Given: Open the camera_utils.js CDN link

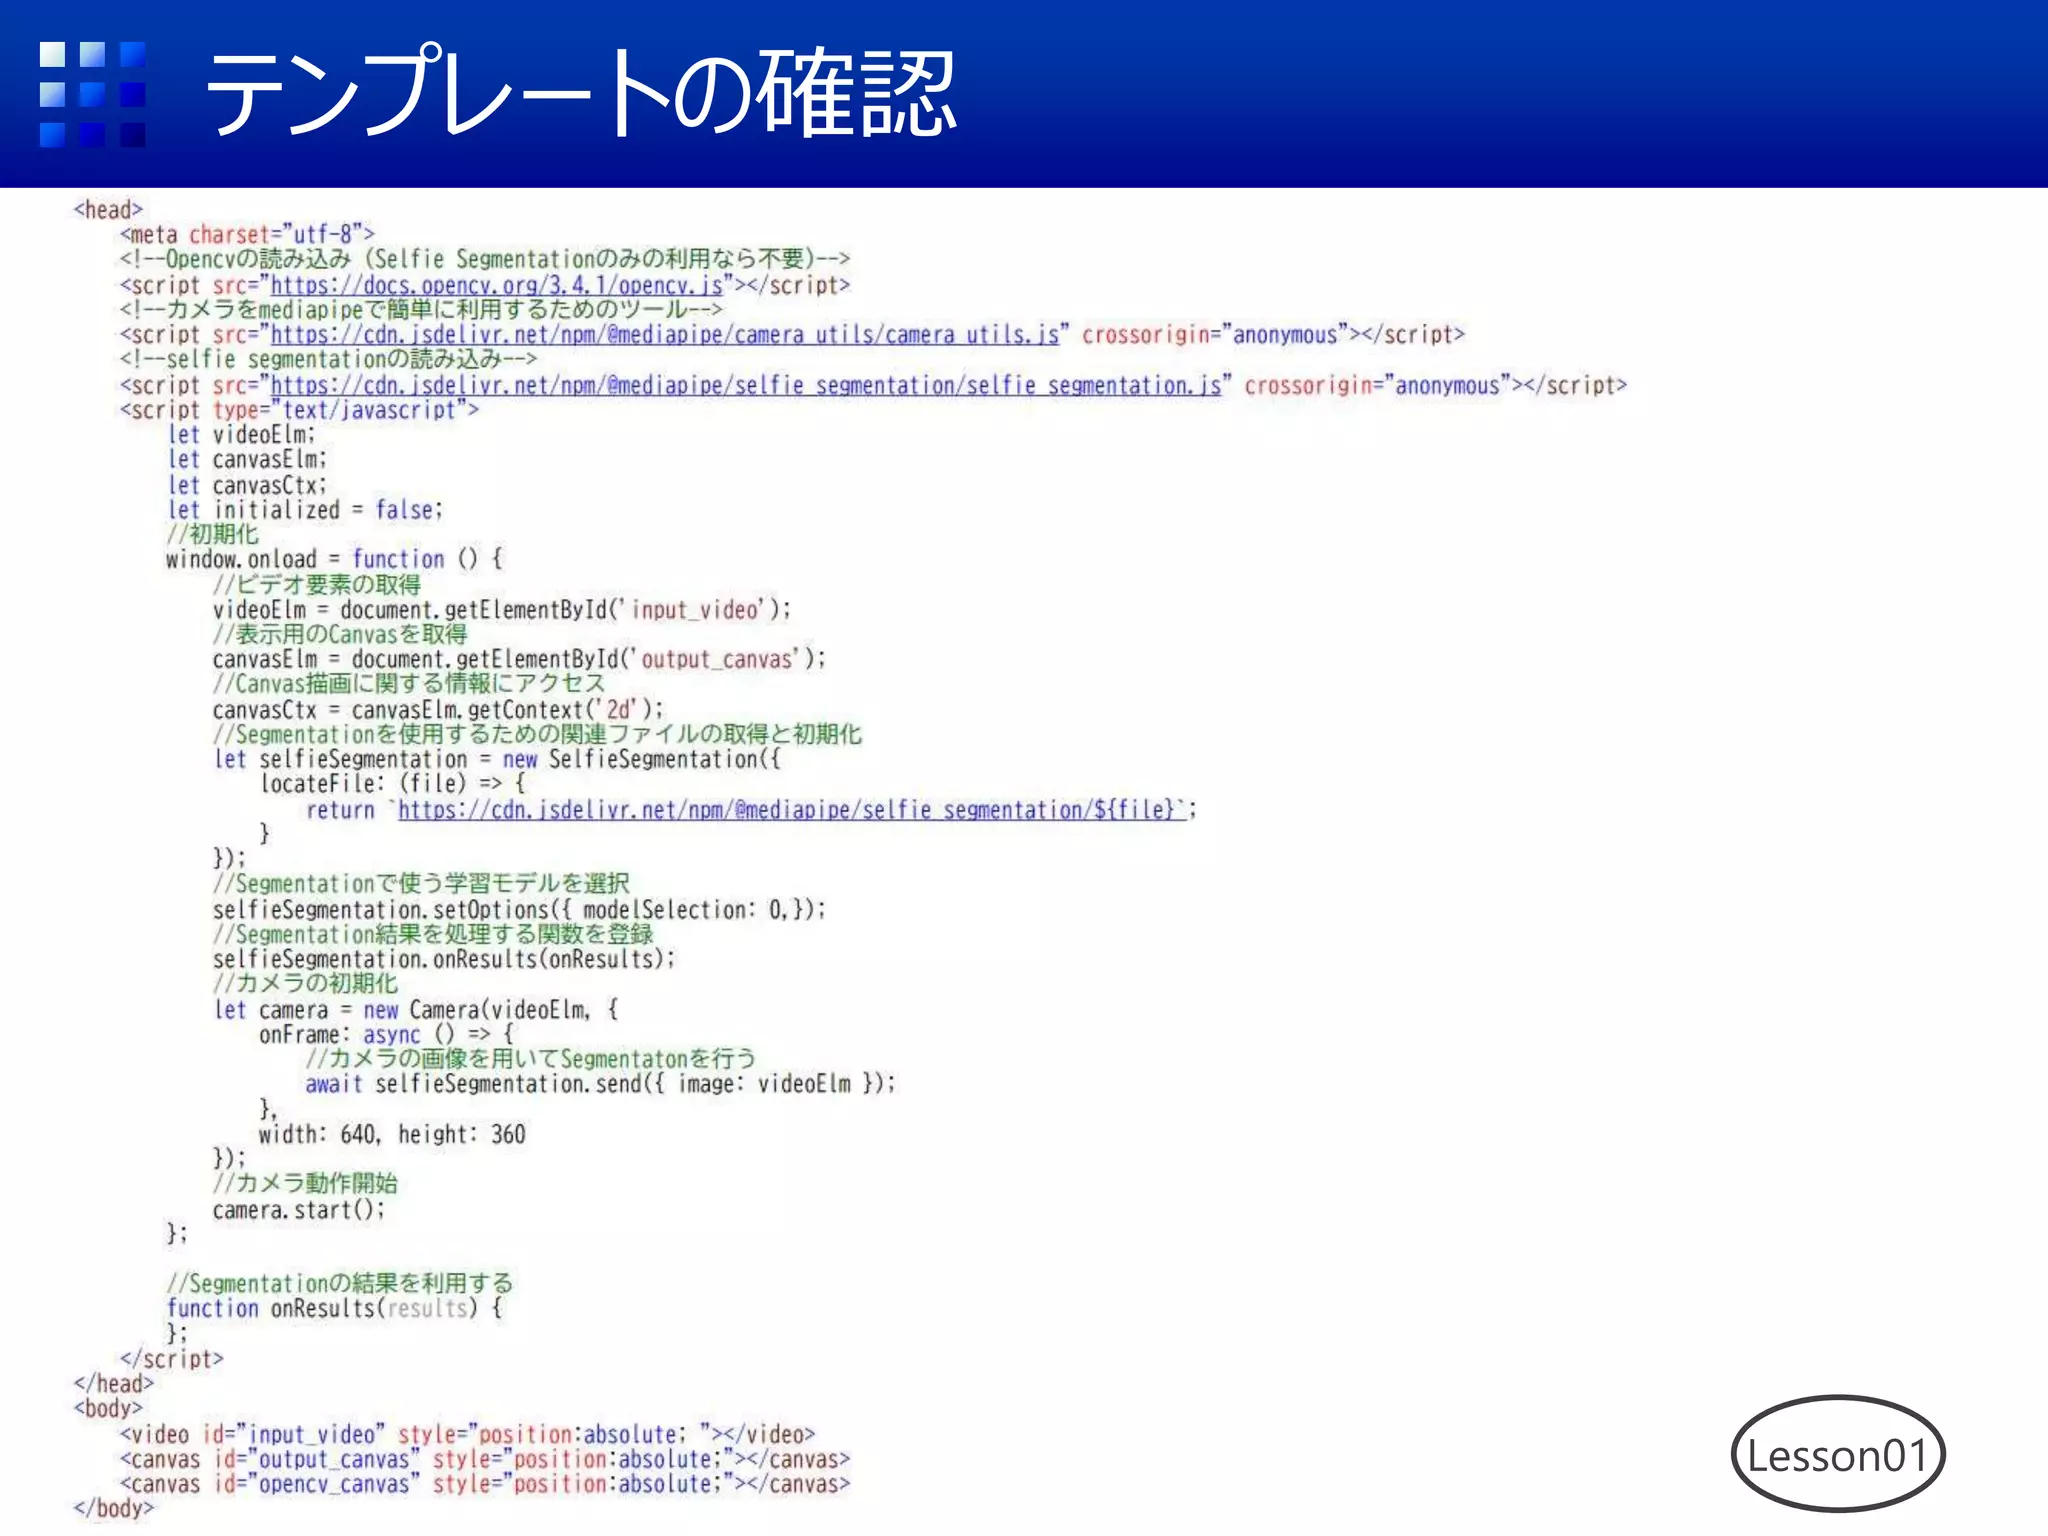Looking at the screenshot, I should click(665, 335).
